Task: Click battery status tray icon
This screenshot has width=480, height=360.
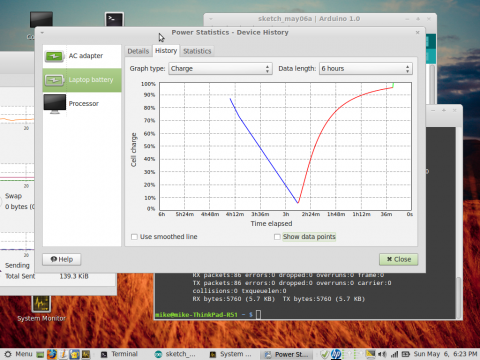Action: [x=406, y=354]
